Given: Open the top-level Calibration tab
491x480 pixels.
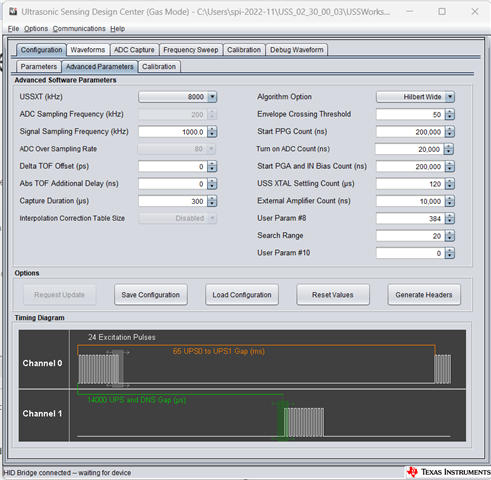Looking at the screenshot, I should pyautogui.click(x=244, y=50).
